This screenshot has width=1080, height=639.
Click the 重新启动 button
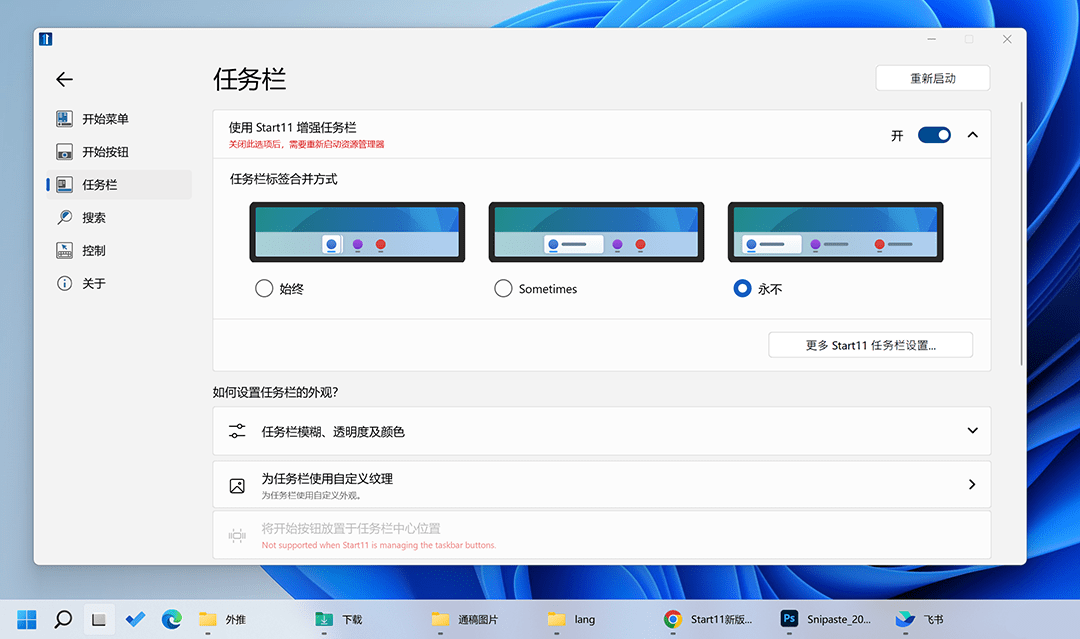tap(933, 78)
